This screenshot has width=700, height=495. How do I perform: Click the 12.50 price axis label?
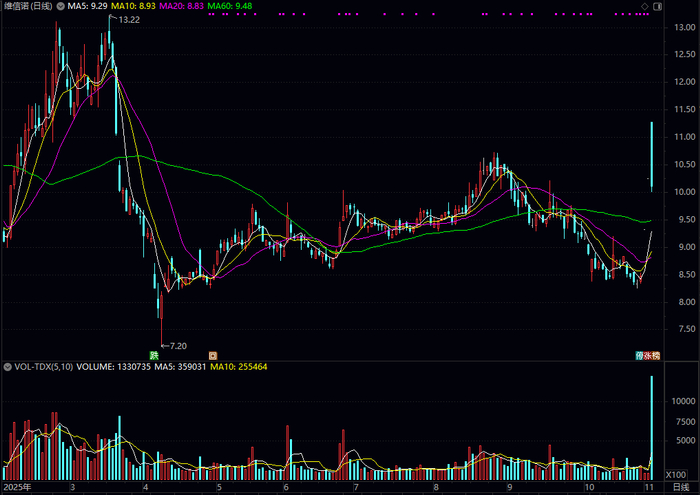[x=684, y=54]
